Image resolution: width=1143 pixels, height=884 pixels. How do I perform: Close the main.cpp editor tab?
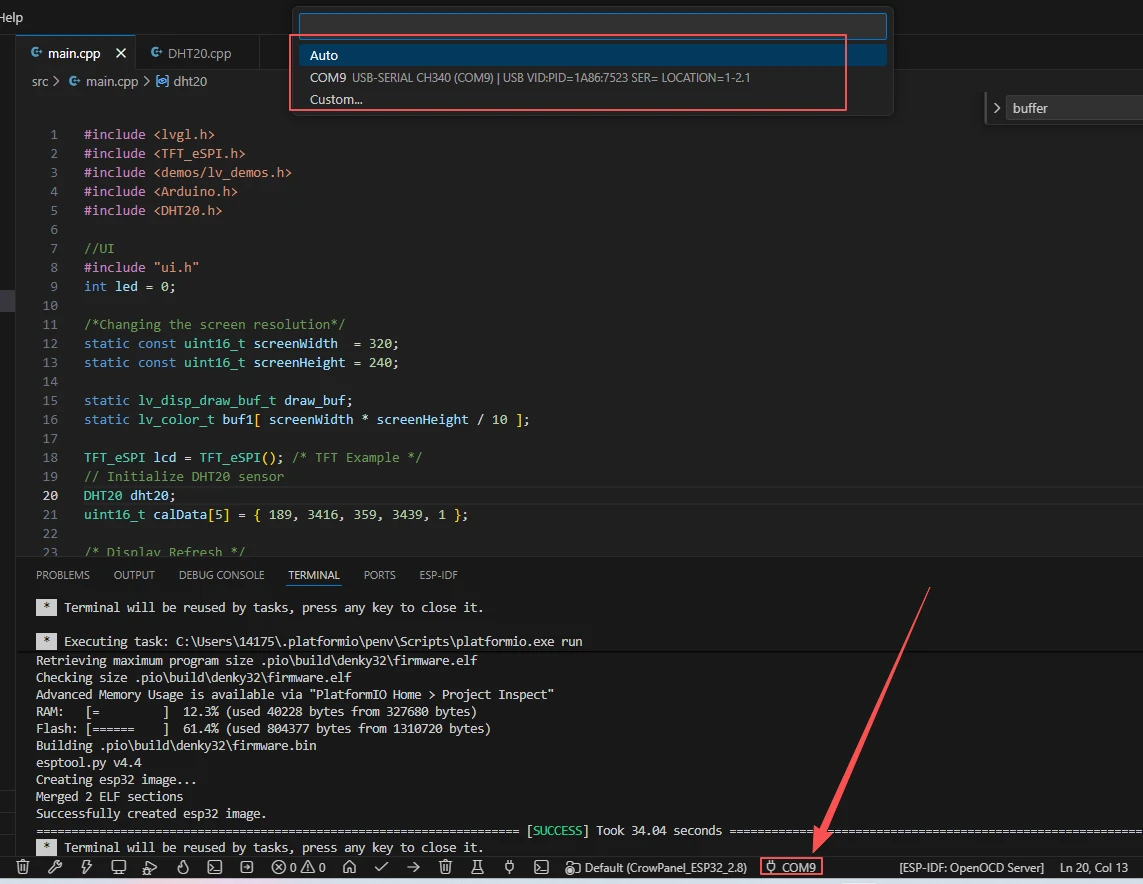(121, 53)
